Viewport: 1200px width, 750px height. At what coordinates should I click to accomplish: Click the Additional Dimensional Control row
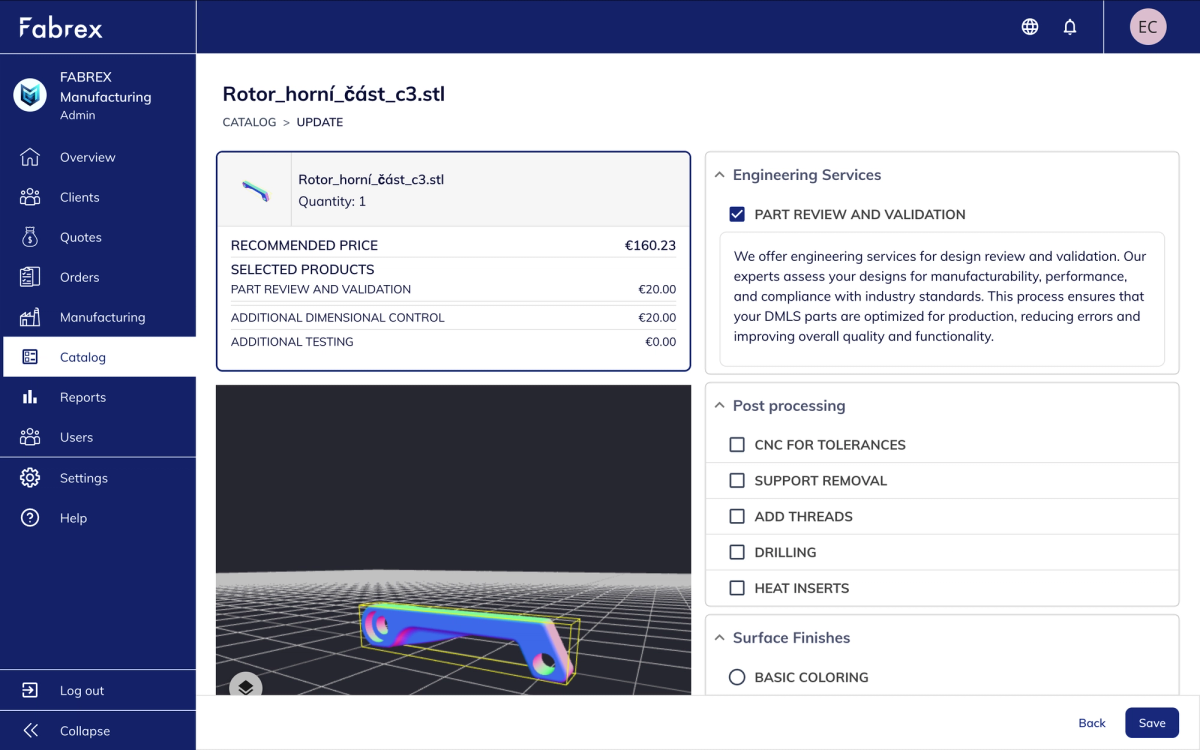pos(453,317)
